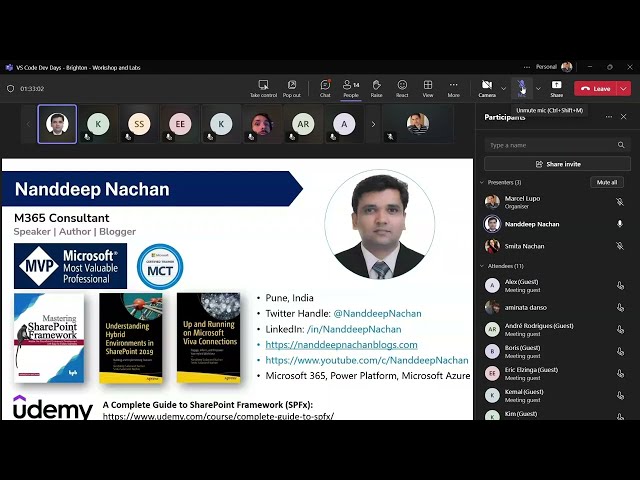Open Participants panel more options
The height and width of the screenshot is (480, 640).
(609, 117)
